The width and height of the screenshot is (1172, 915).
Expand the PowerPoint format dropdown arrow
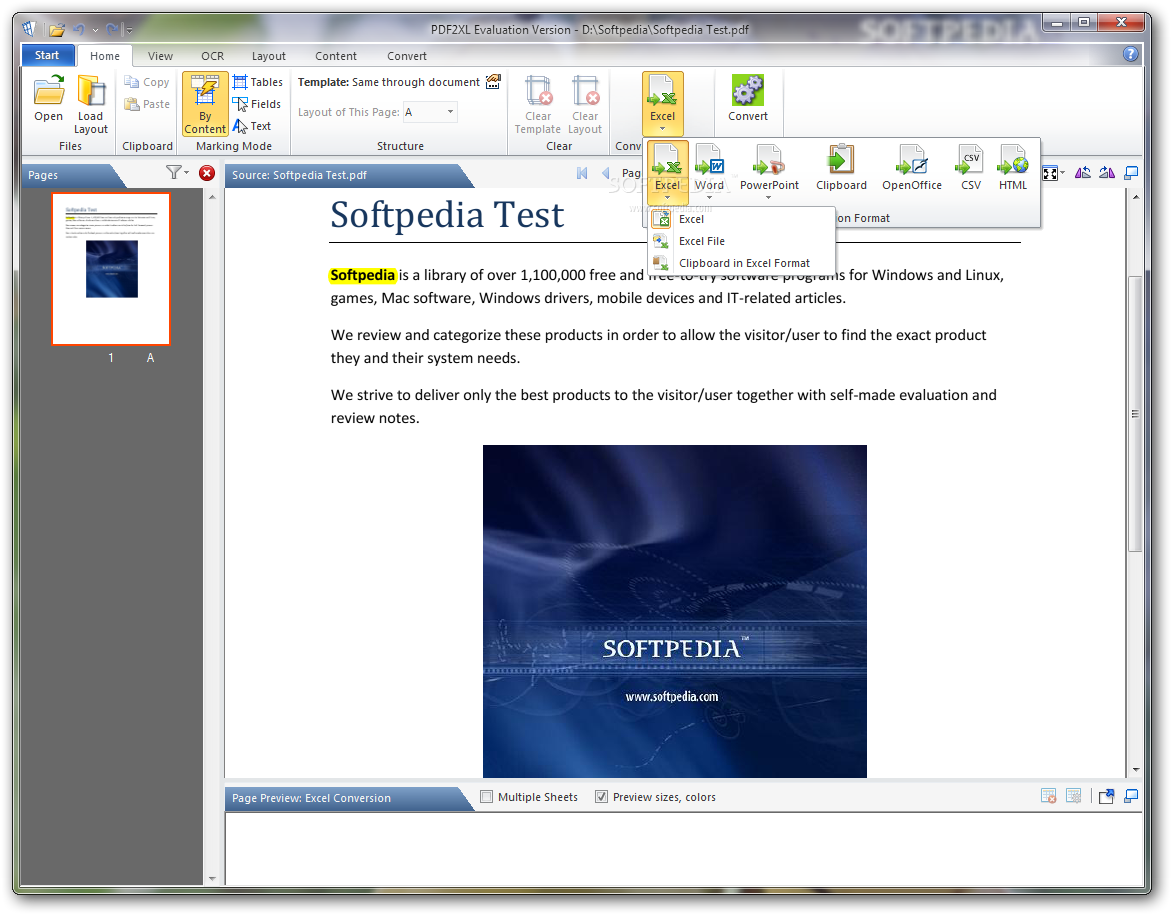click(x=769, y=198)
